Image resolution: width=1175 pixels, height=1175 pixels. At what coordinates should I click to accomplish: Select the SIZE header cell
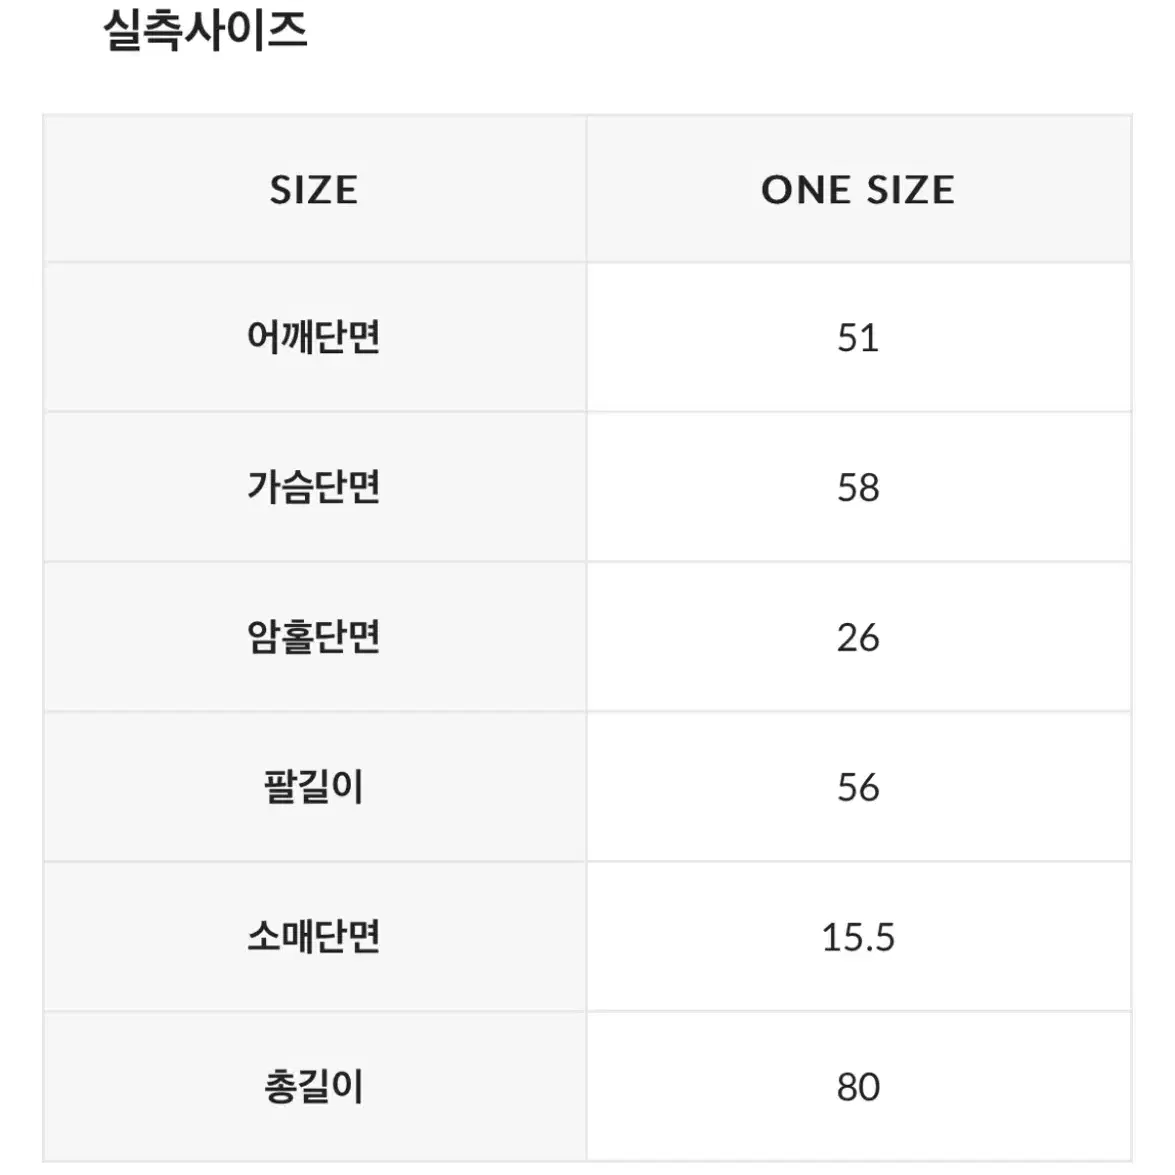pos(314,189)
